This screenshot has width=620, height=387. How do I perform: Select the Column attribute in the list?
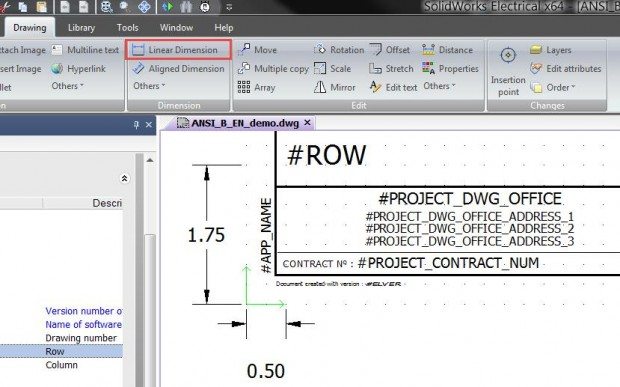[61, 365]
